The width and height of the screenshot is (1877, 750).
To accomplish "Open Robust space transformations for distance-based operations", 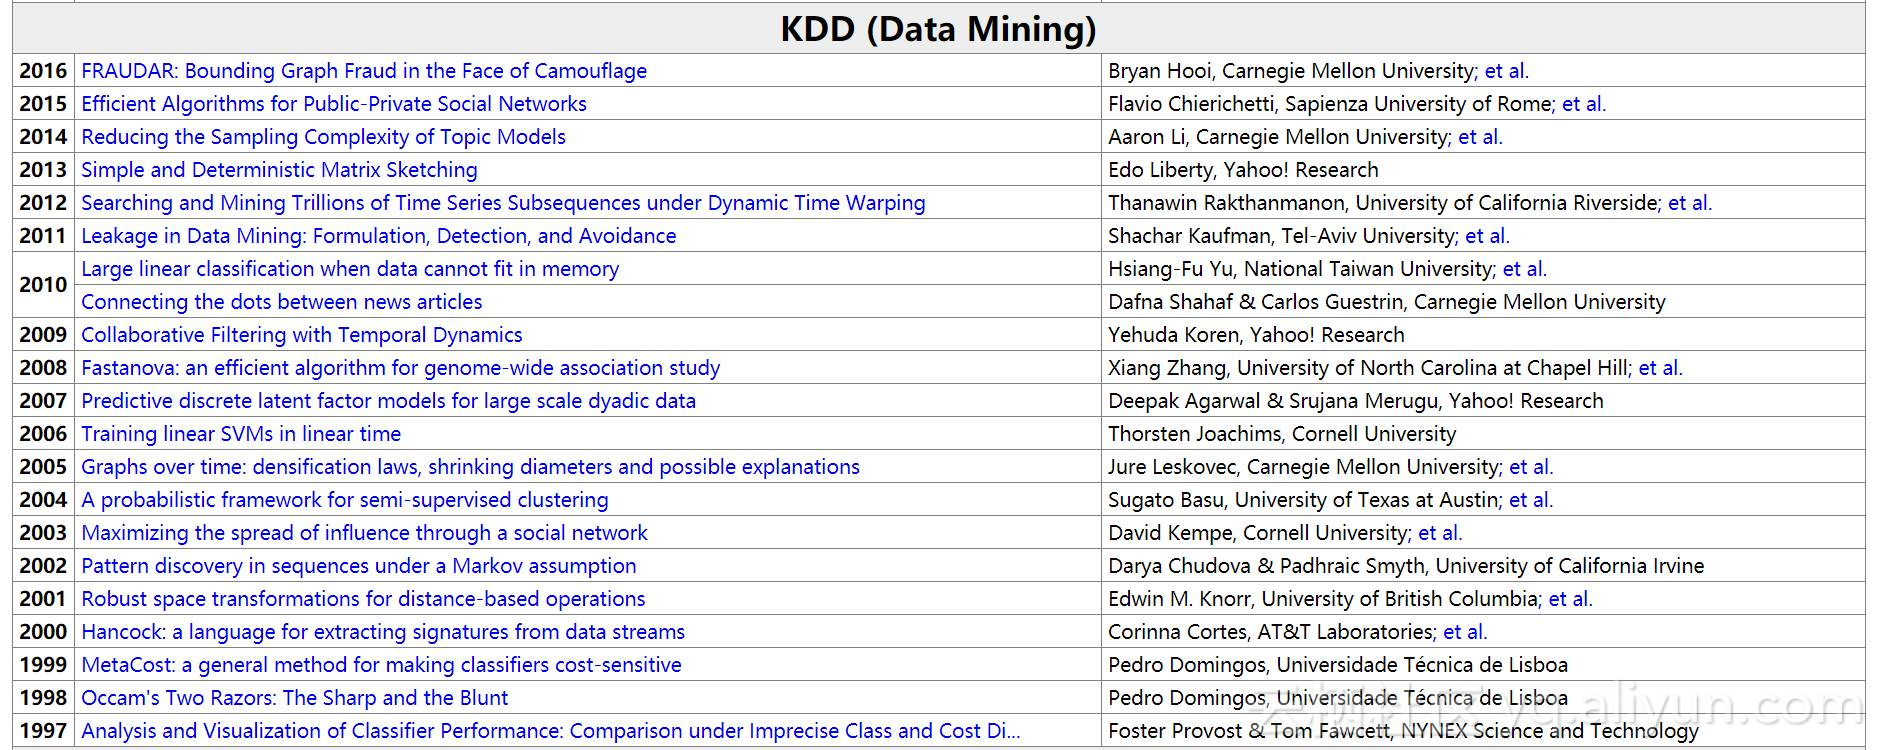I will [363, 599].
